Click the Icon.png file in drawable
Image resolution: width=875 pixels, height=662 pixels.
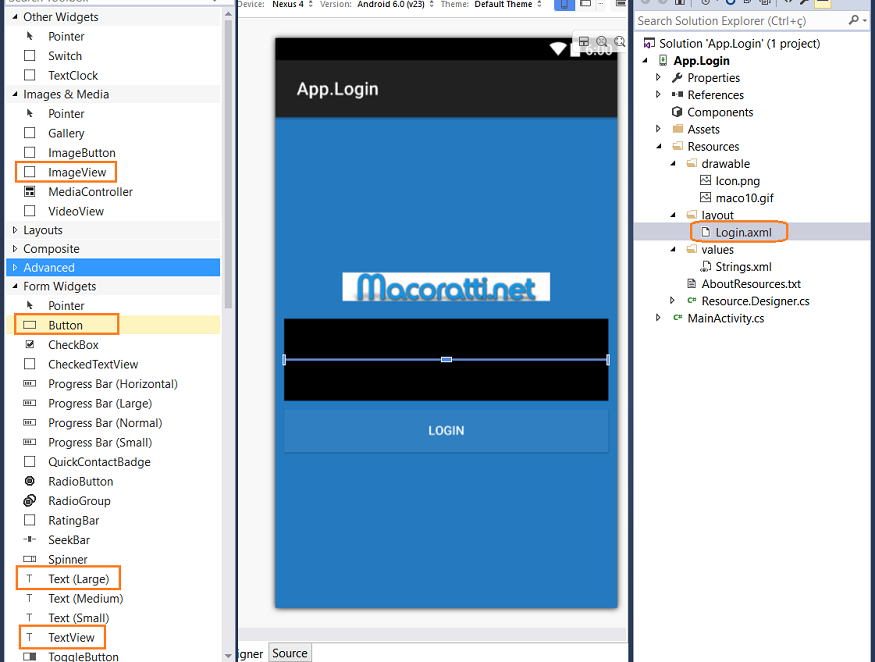[x=737, y=181]
